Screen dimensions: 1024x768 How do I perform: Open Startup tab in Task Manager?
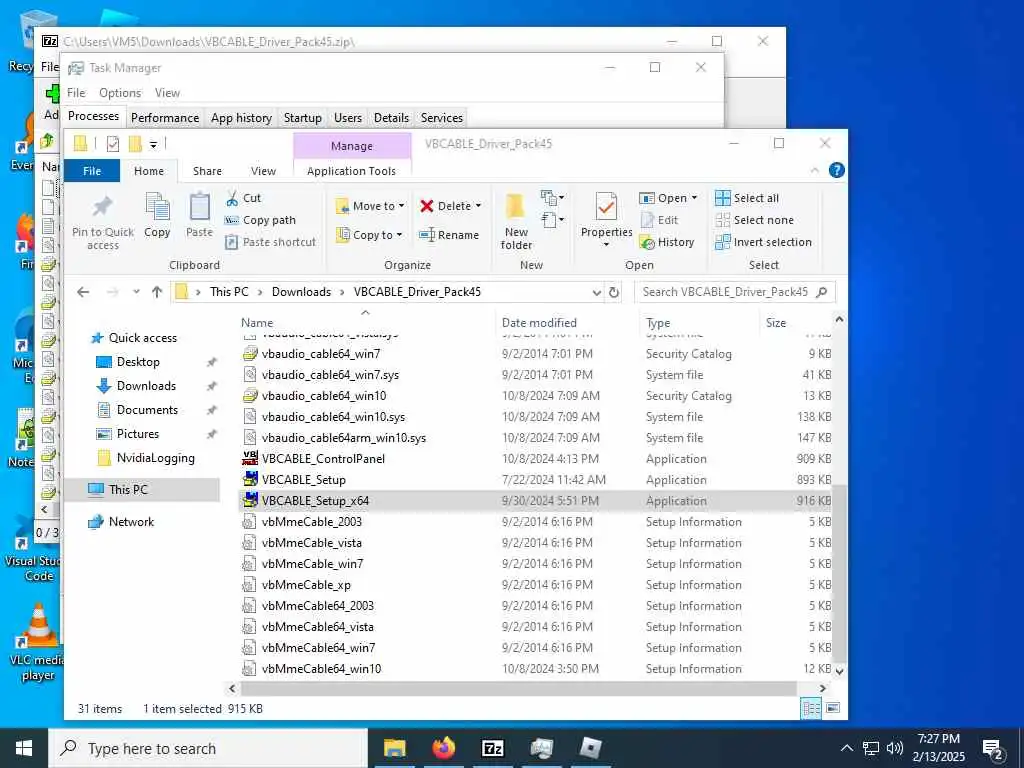pos(302,118)
